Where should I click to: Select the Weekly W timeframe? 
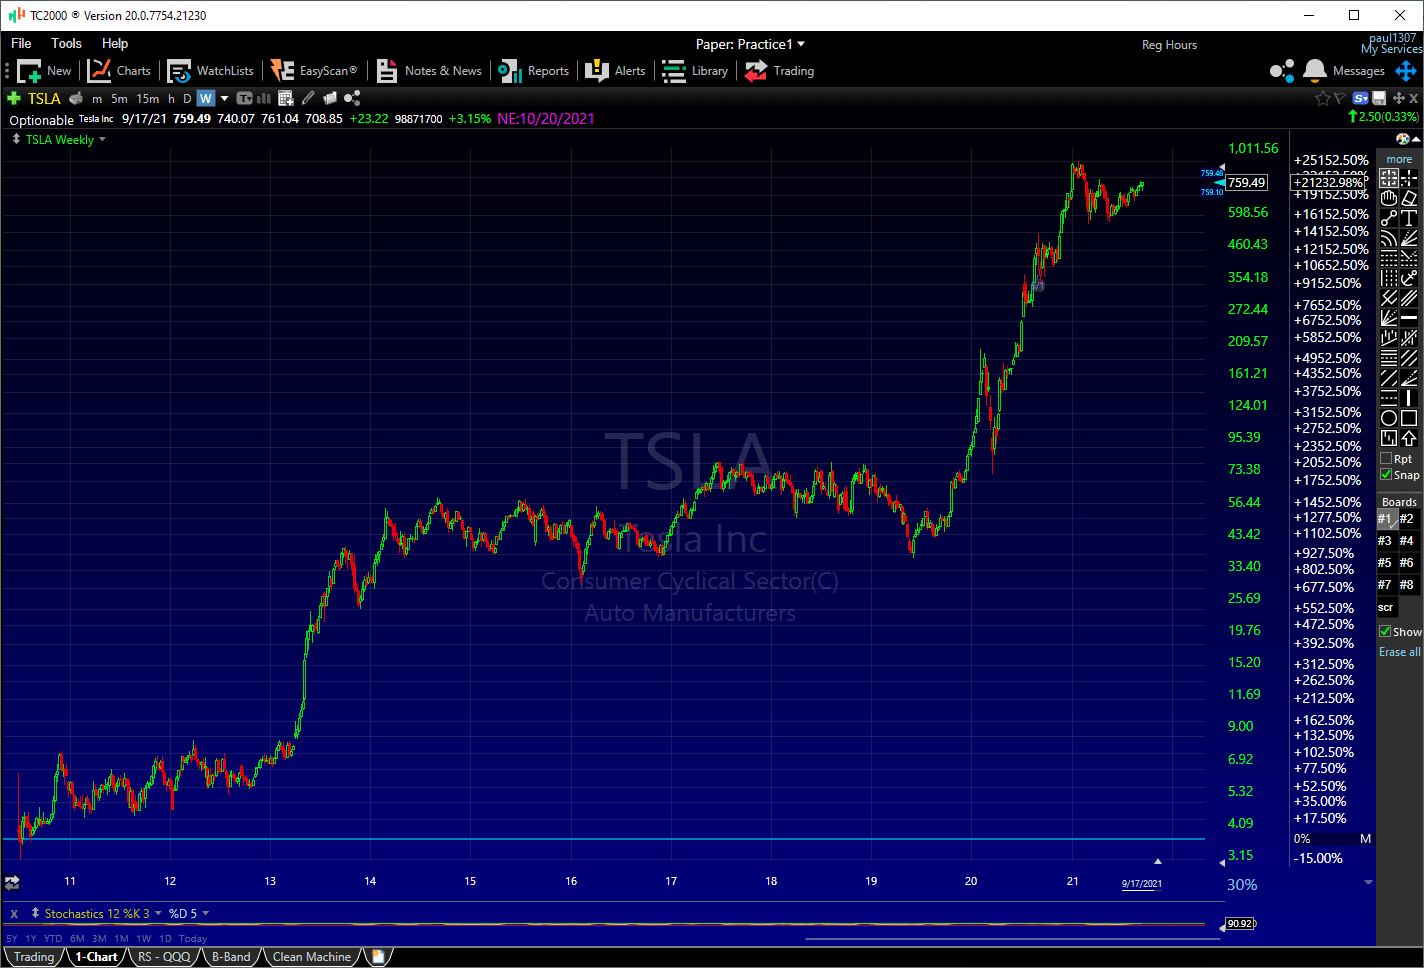click(x=206, y=98)
